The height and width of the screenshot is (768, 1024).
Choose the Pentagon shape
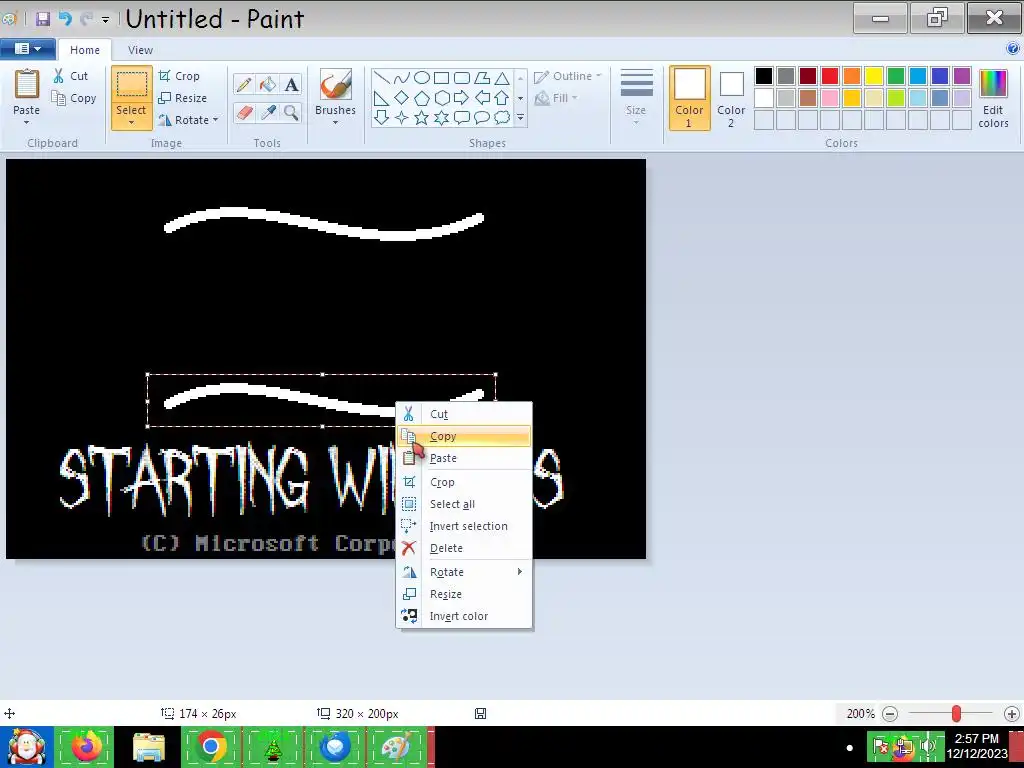[422, 98]
